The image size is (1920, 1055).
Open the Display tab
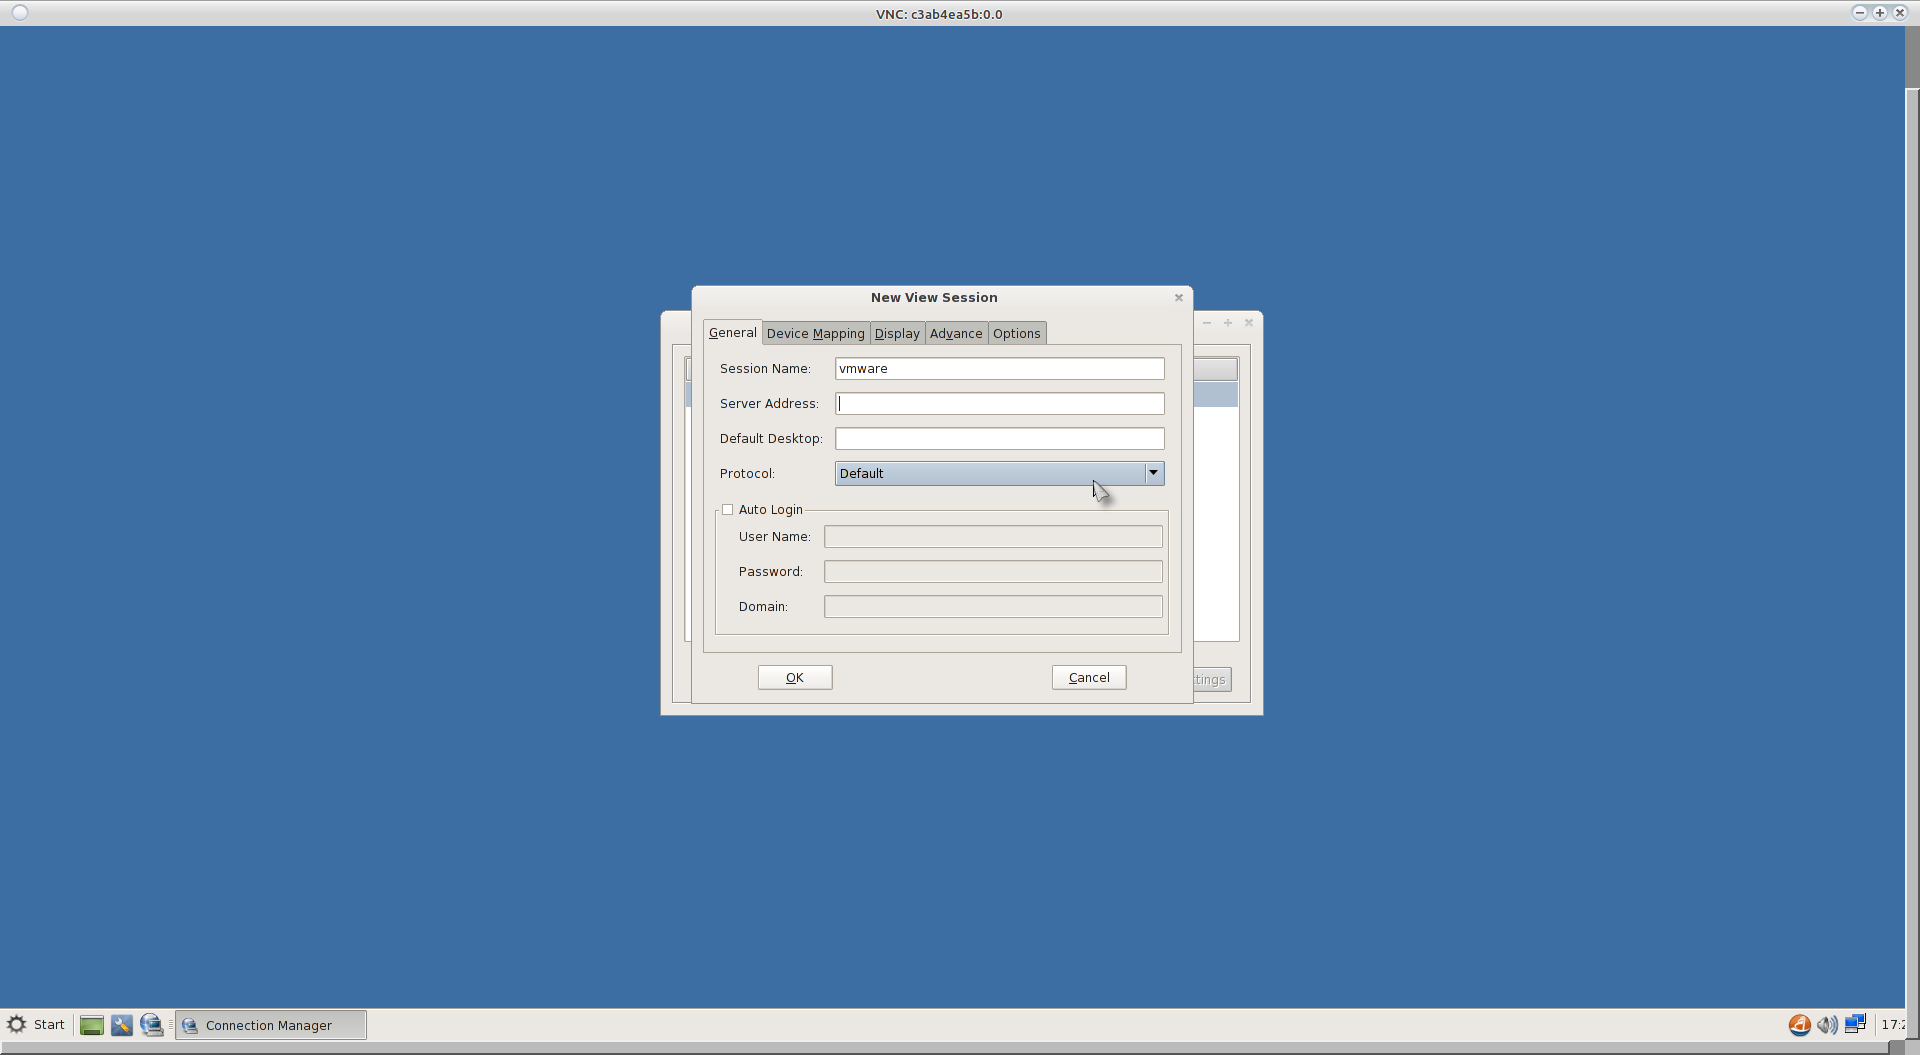click(x=897, y=334)
